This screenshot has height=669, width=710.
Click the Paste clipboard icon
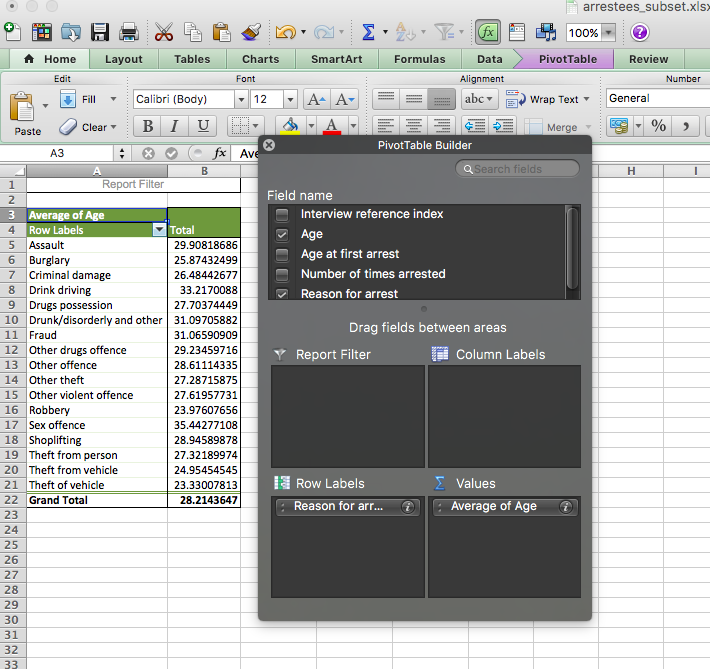tap(25, 108)
